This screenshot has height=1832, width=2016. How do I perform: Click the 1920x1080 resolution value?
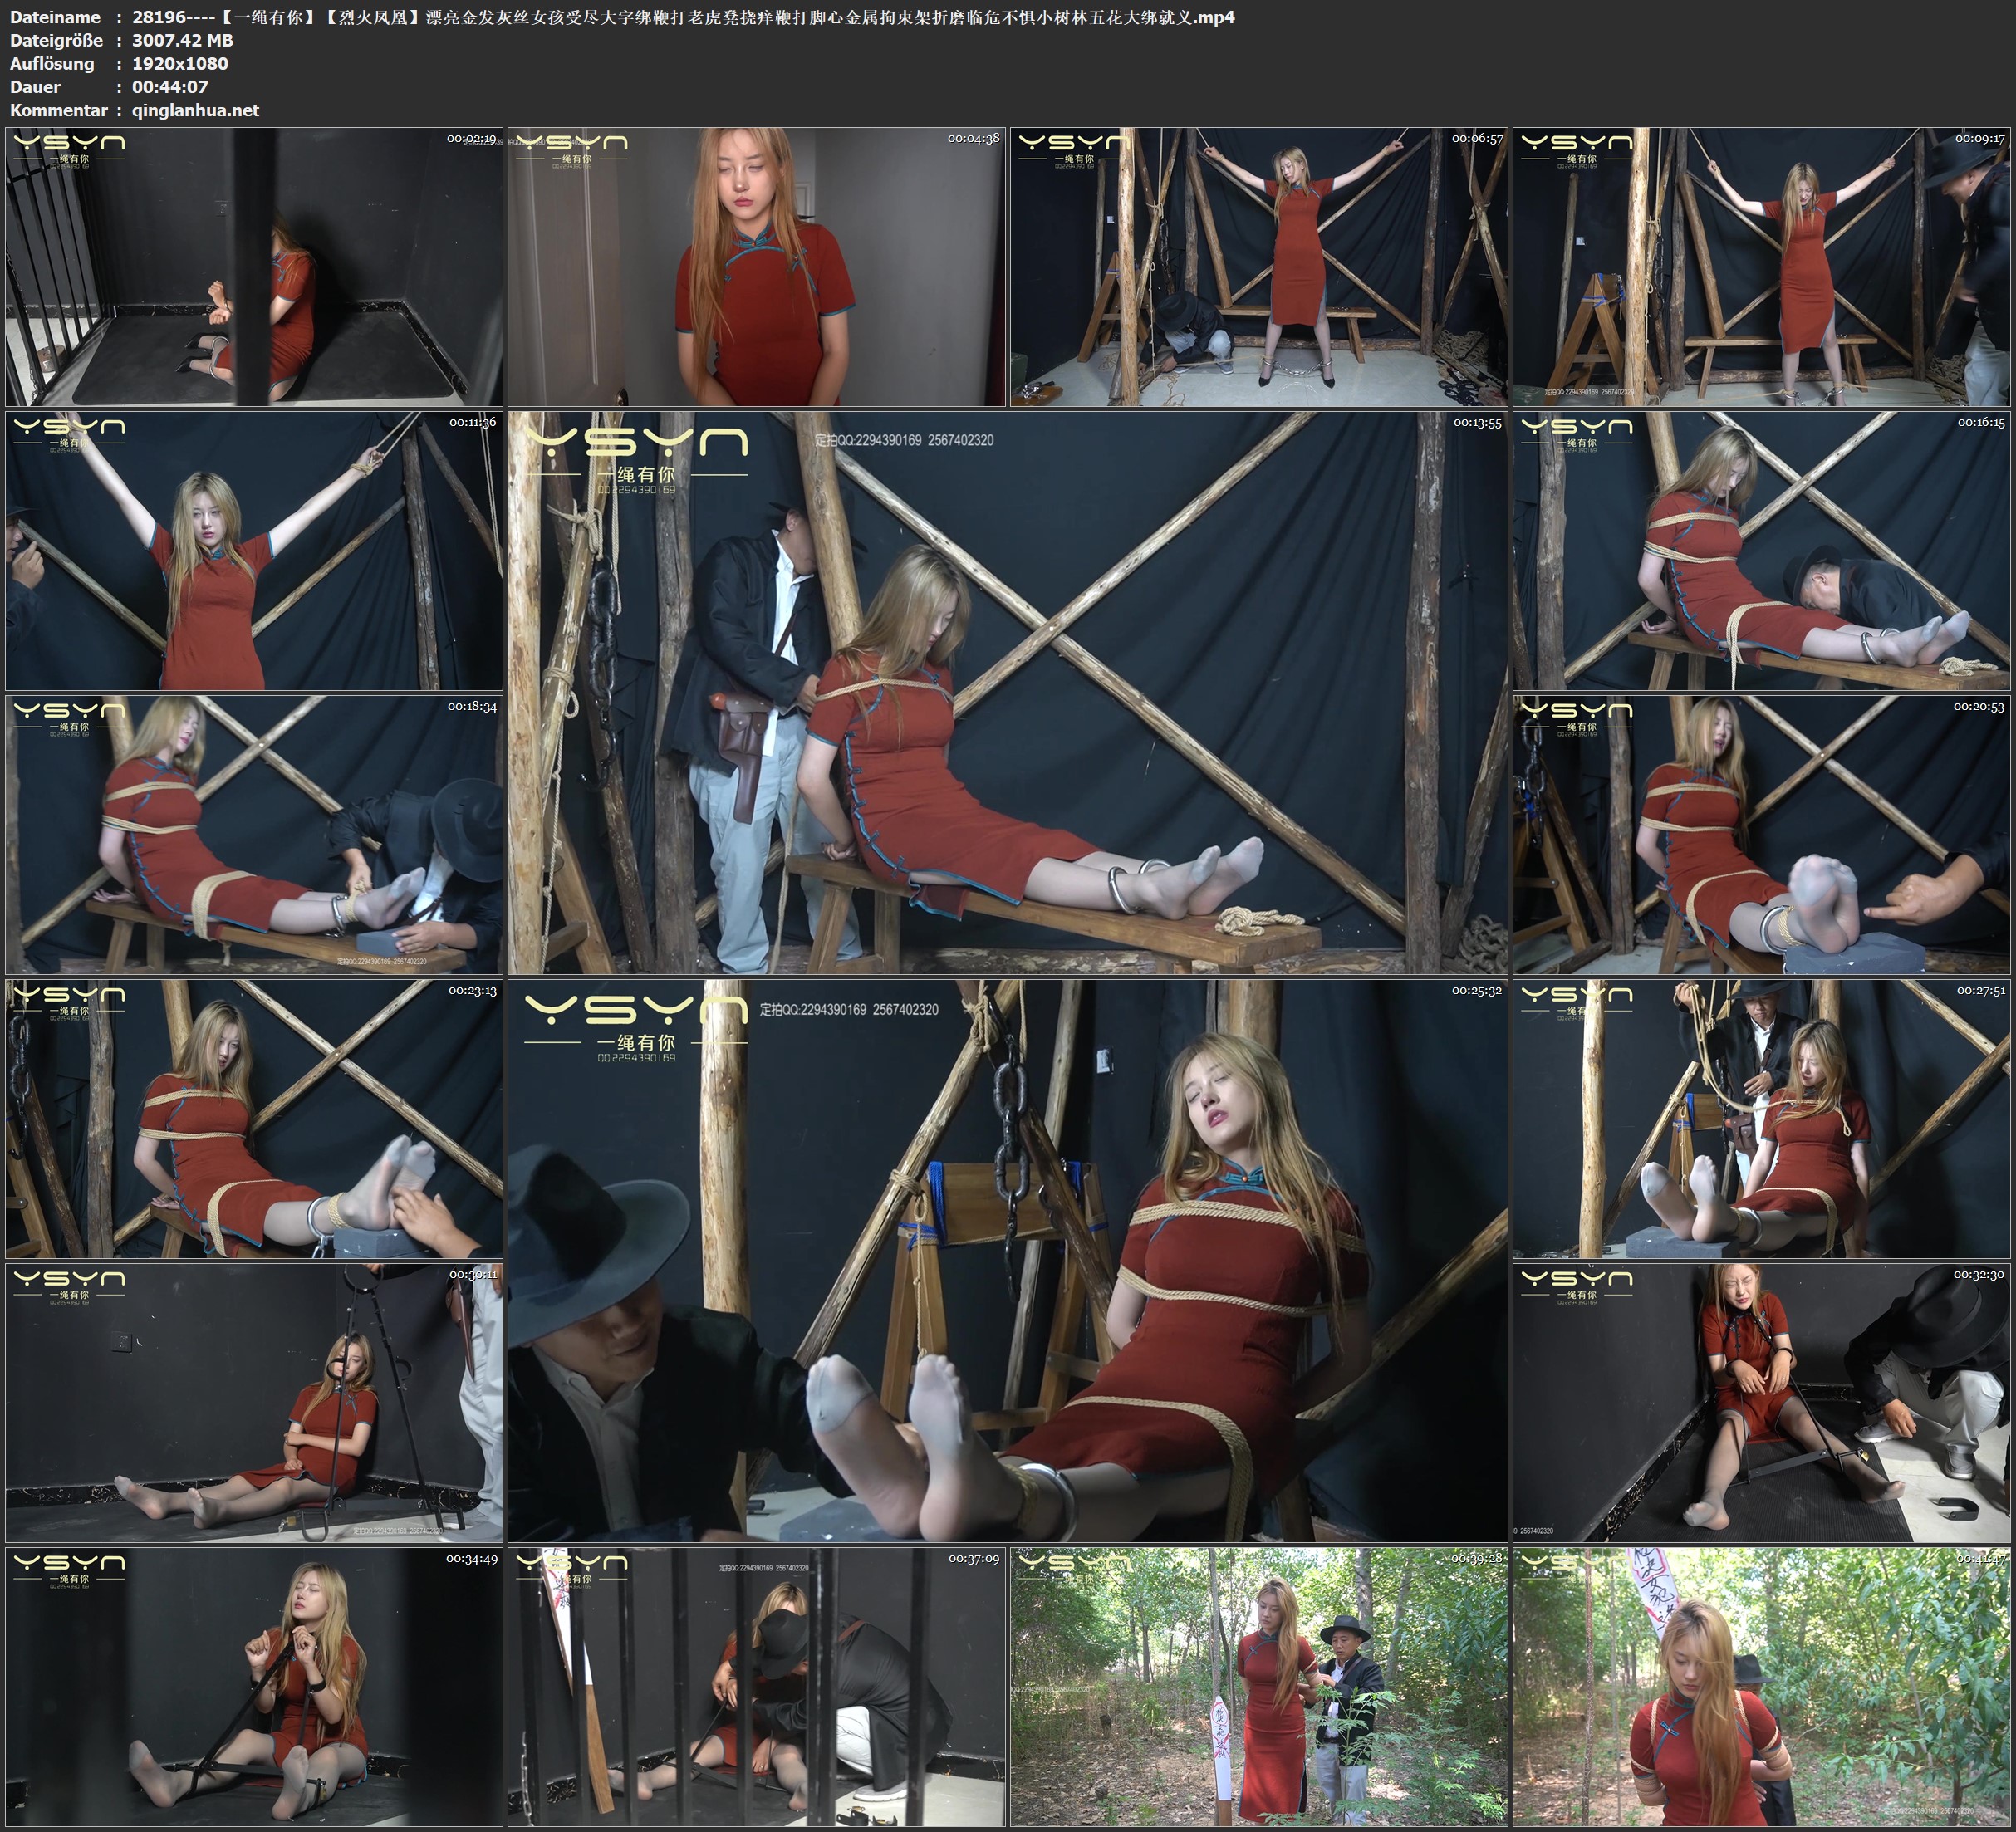[180, 63]
